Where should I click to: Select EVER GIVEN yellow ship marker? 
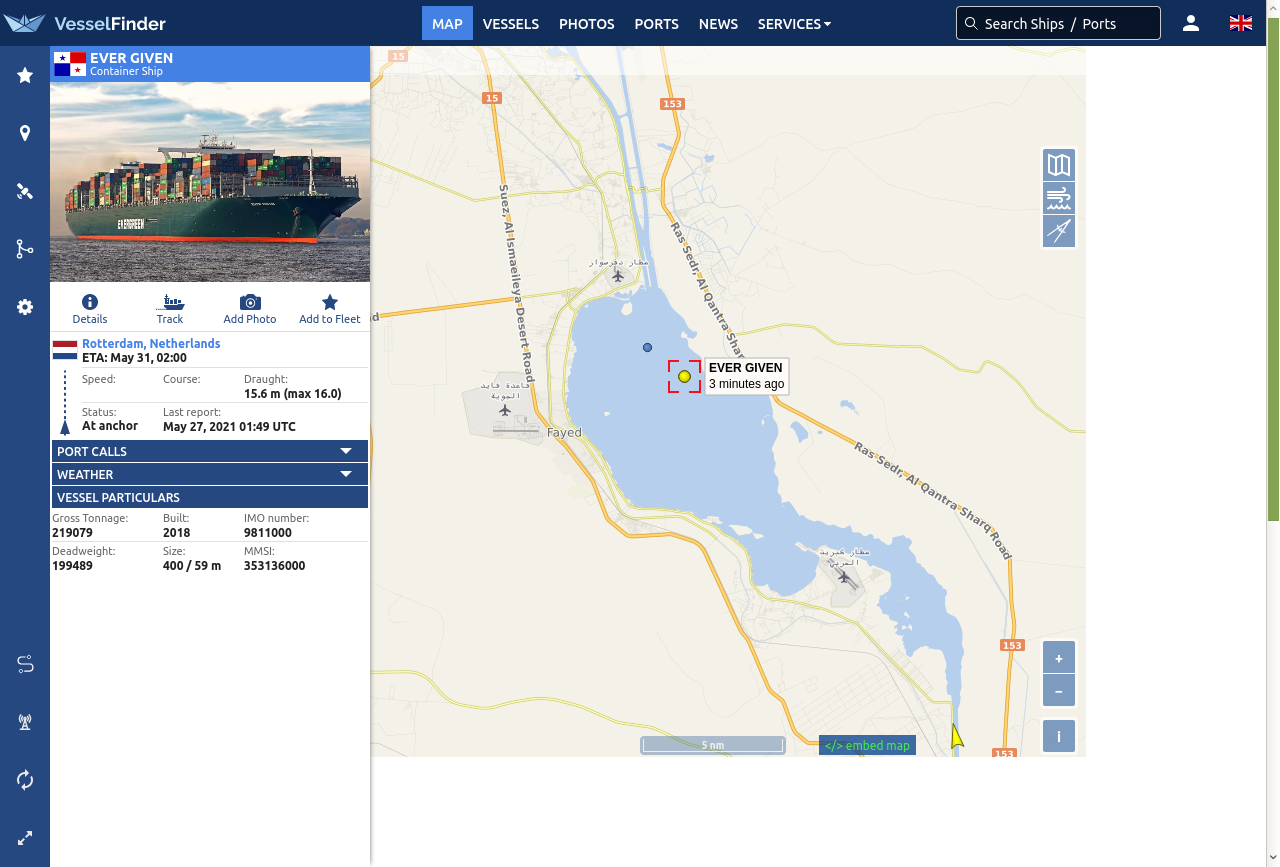(684, 376)
